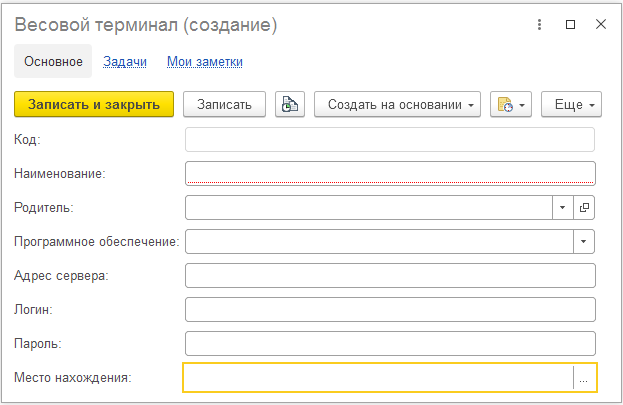Image resolution: width=623 pixels, height=405 pixels.
Task: Click the Пароль input field
Action: click(x=390, y=343)
